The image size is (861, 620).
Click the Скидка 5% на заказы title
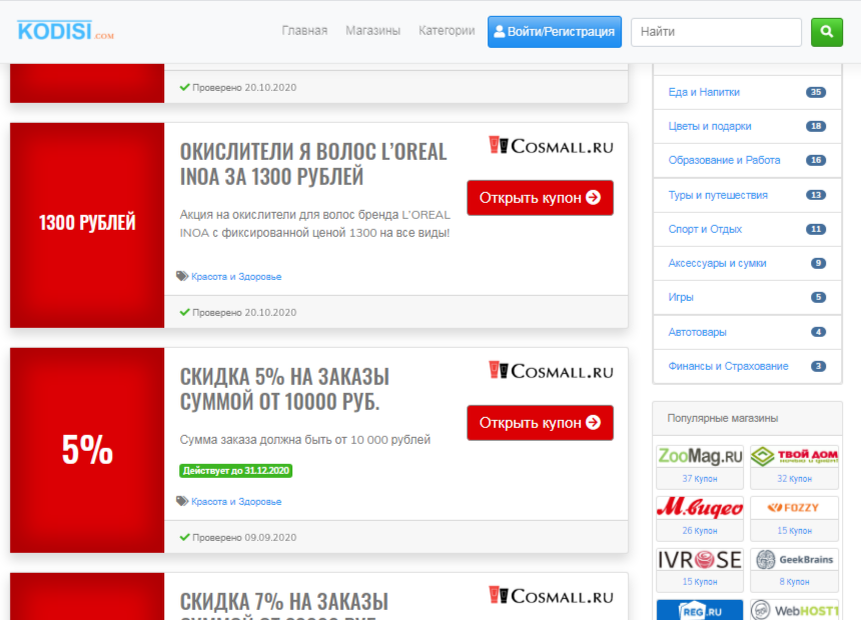284,389
